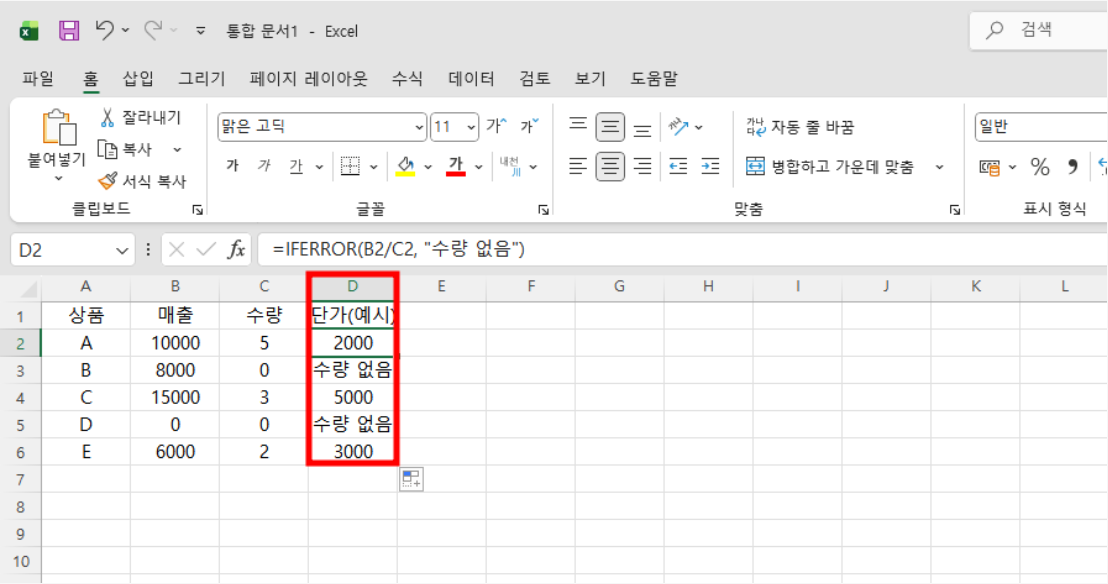The height and width of the screenshot is (584, 1108).
Task: Click the Auto Fill Options icon below D6
Action: pyautogui.click(x=411, y=479)
